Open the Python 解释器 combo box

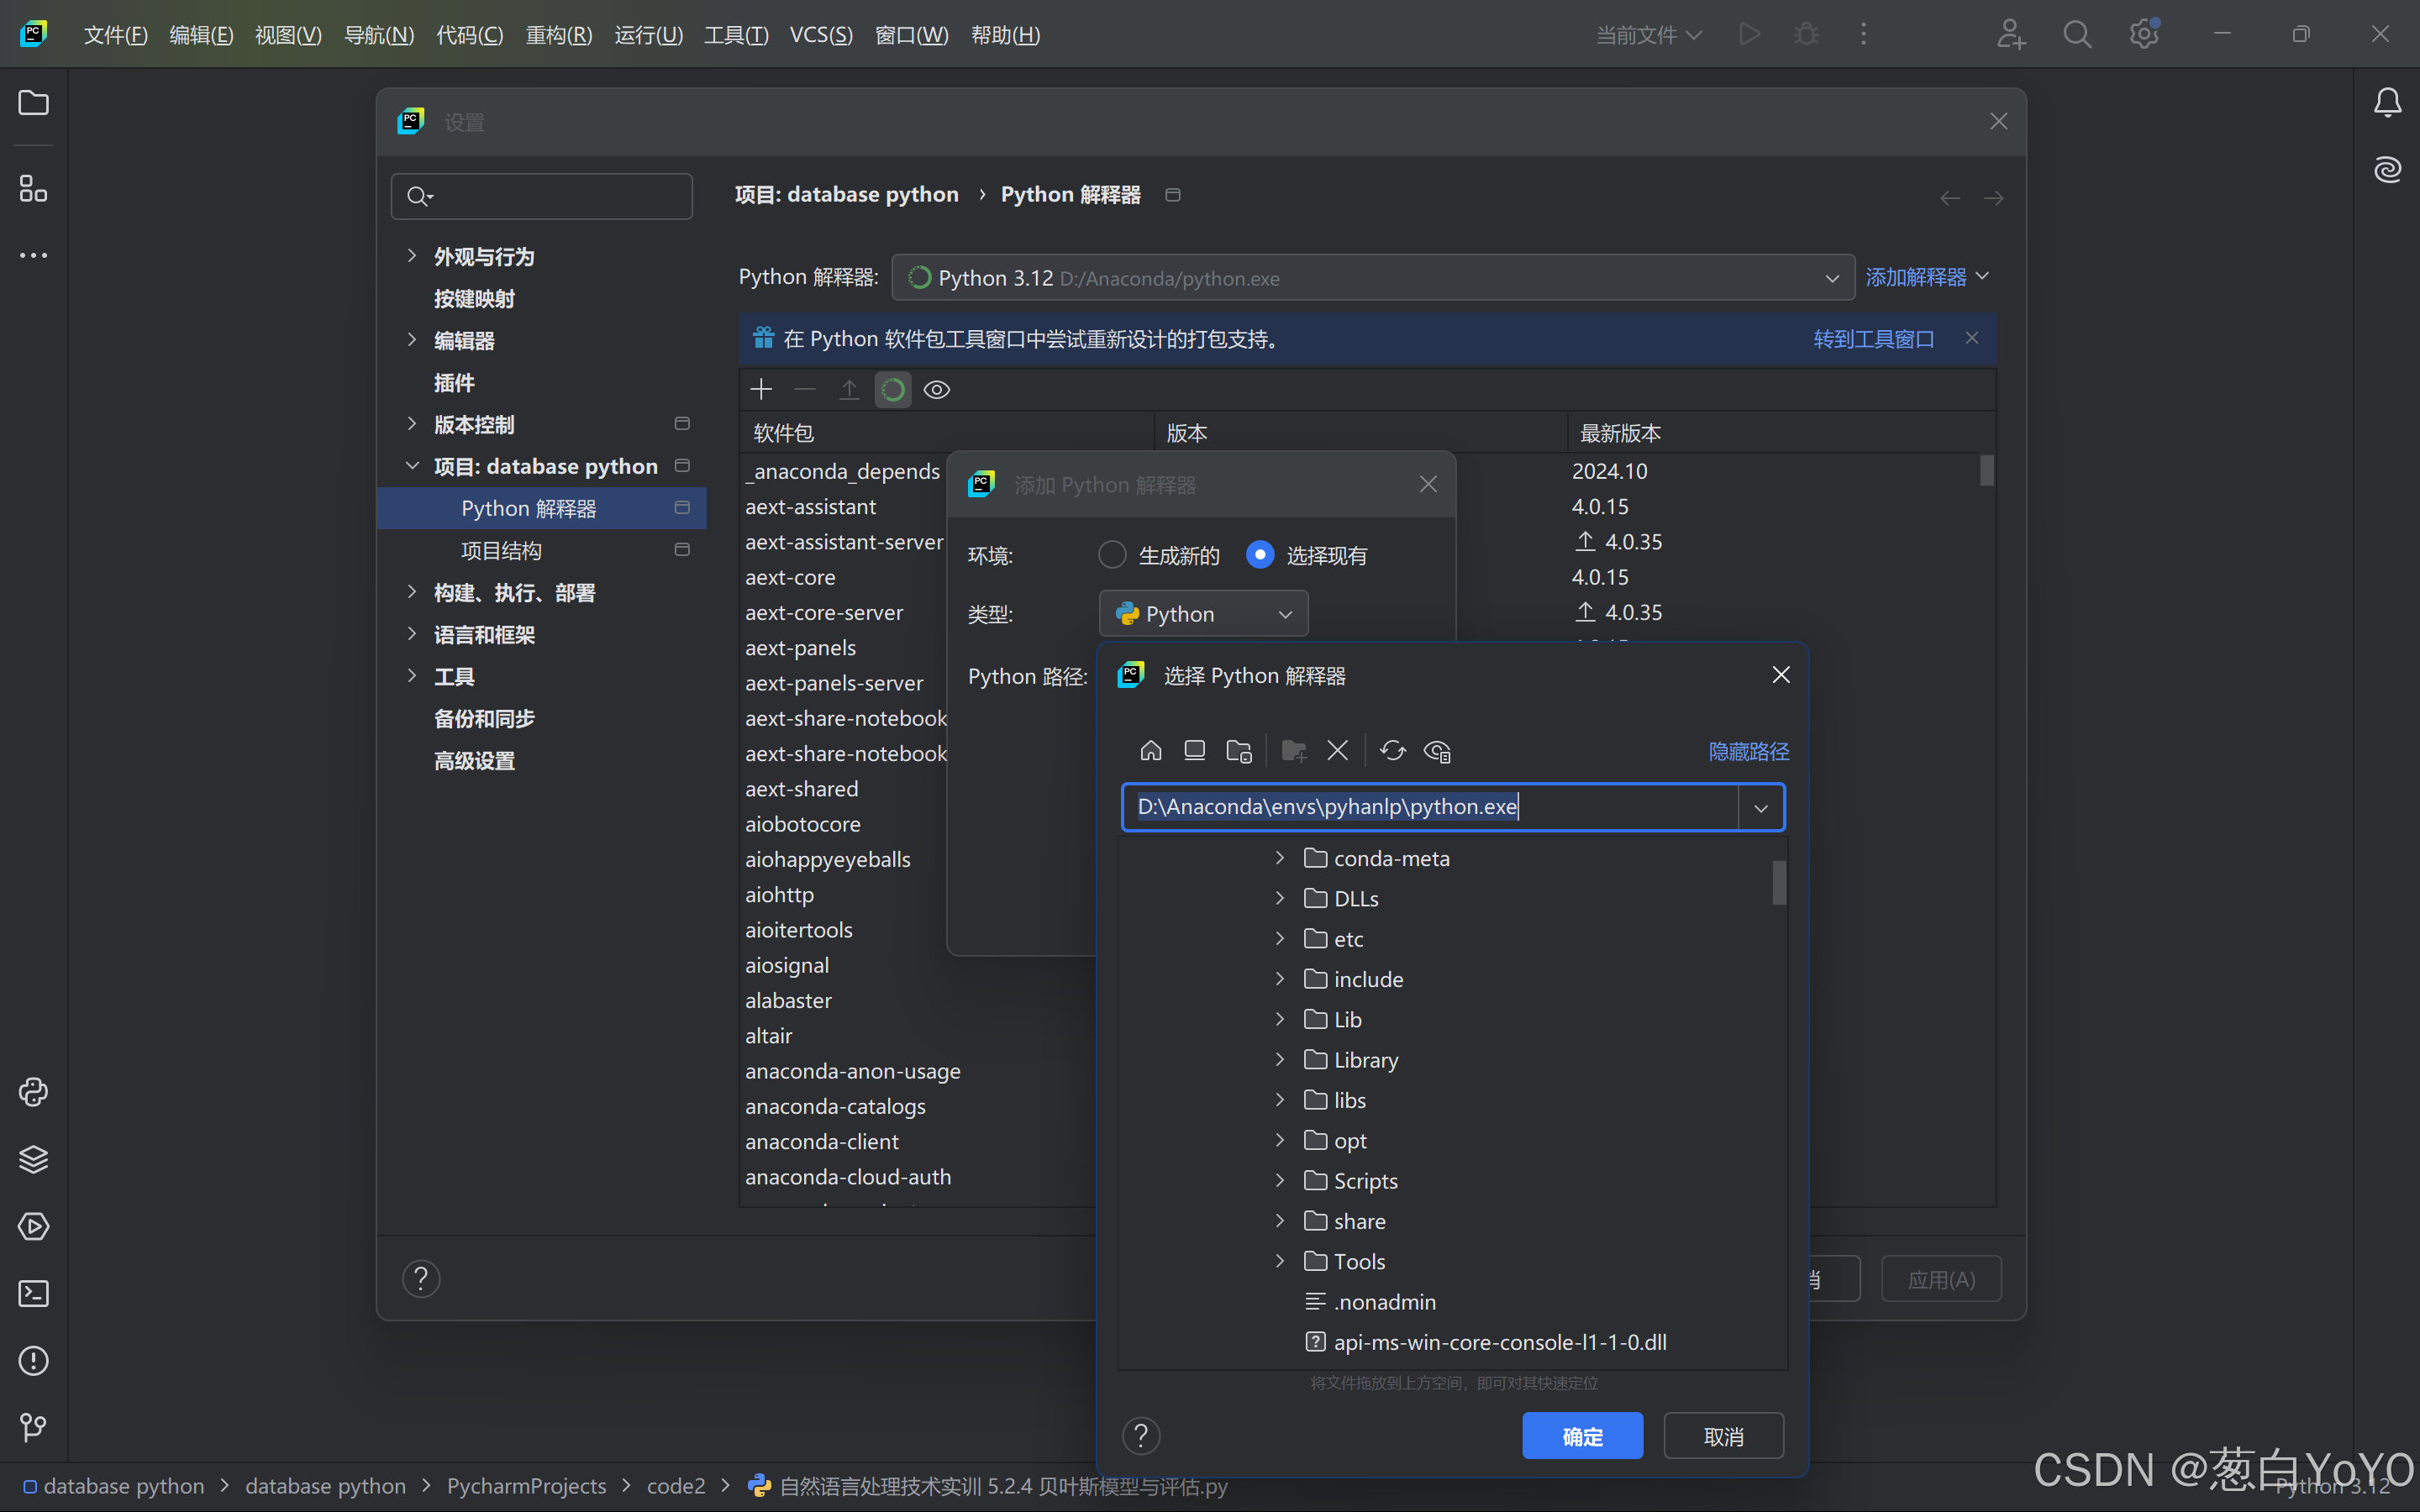coord(1373,277)
